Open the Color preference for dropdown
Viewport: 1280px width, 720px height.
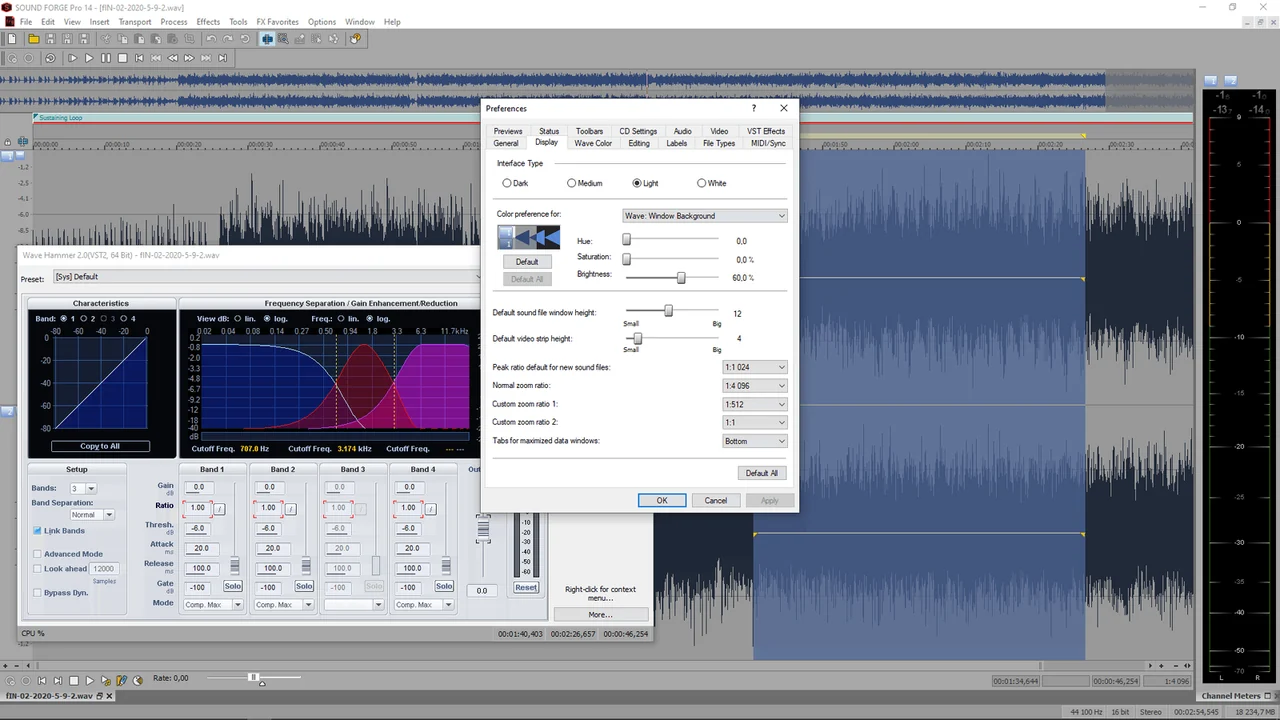click(704, 216)
